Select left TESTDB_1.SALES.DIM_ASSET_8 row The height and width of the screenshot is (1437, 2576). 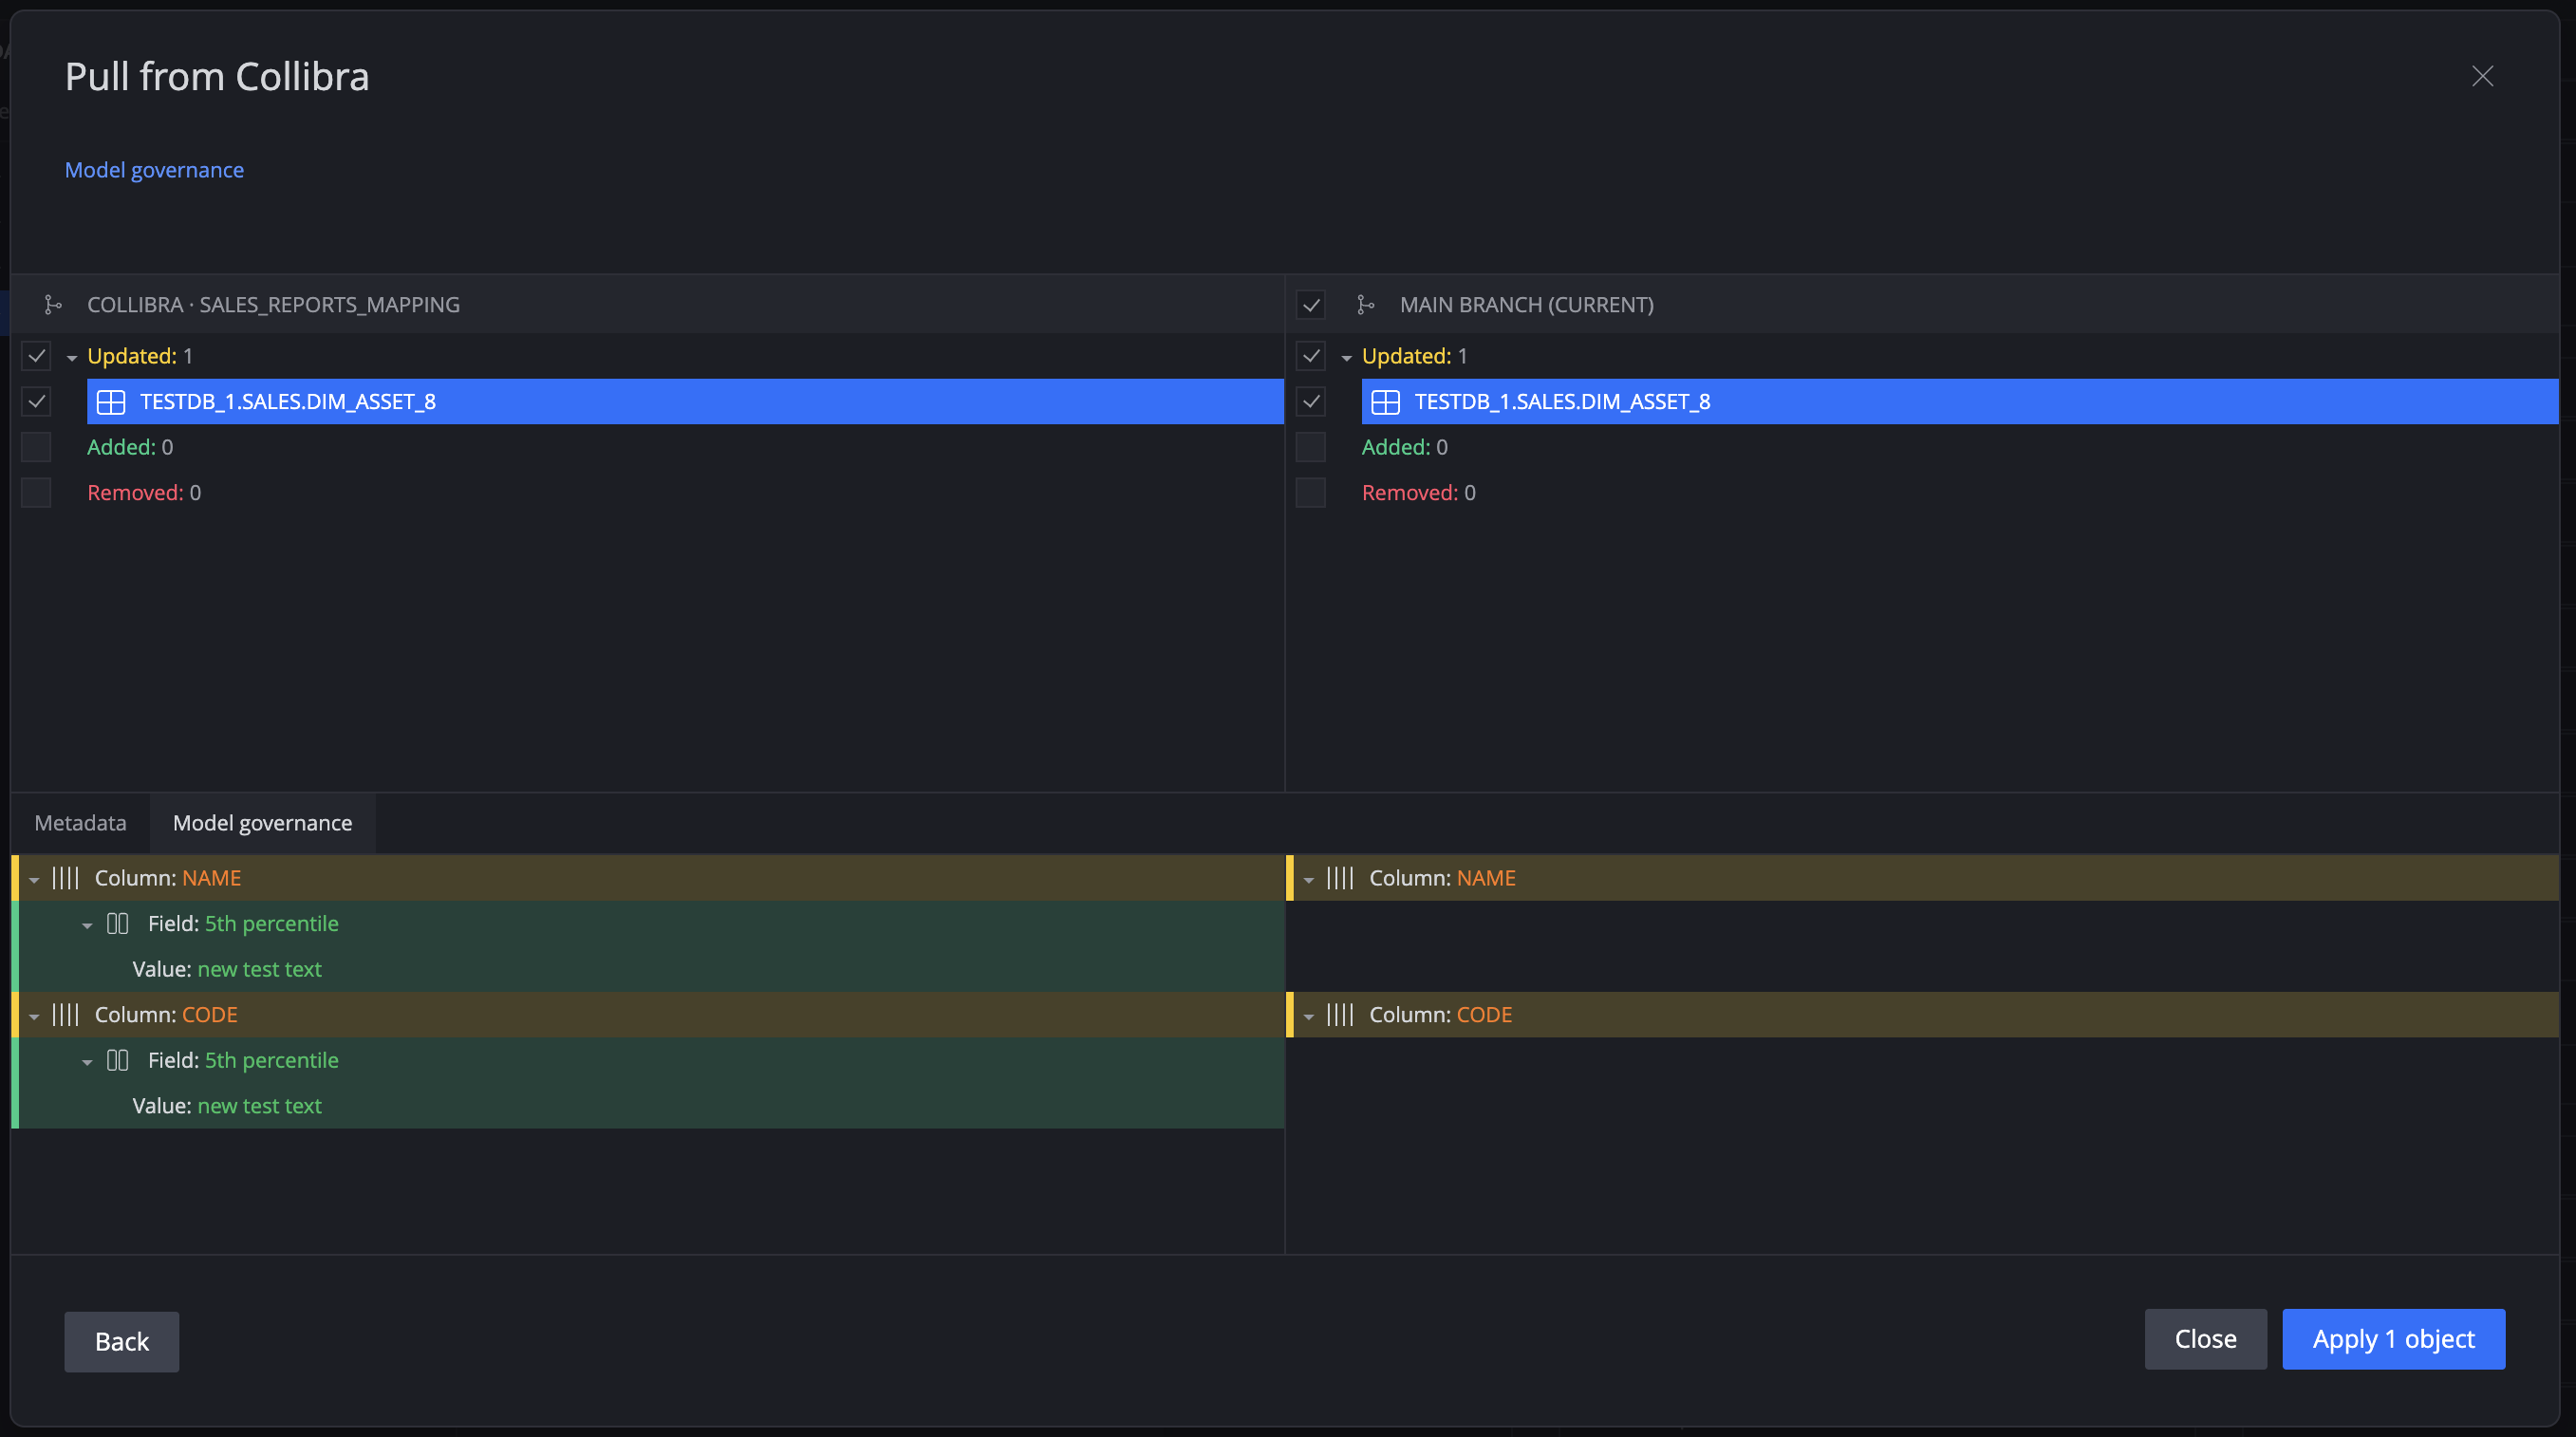pos(685,402)
